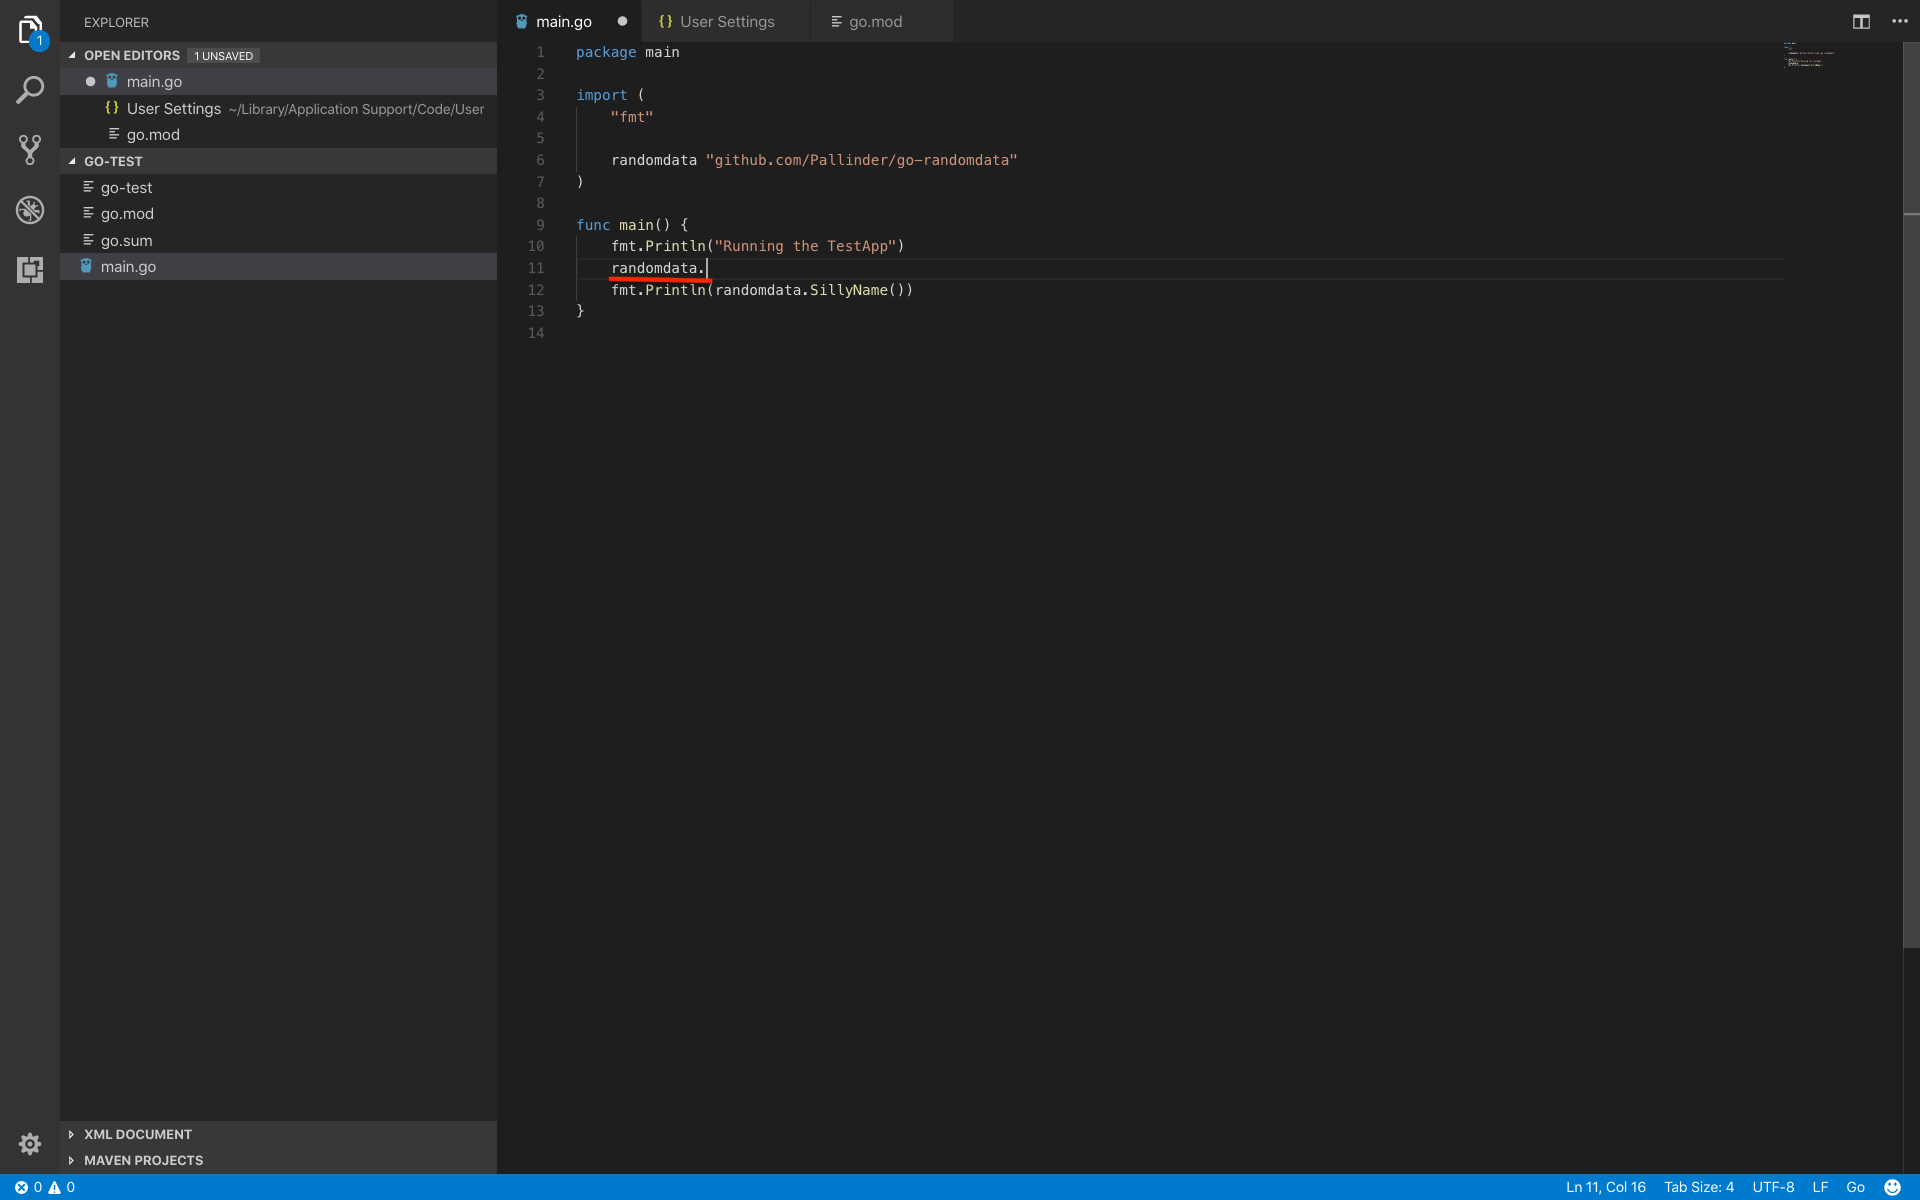Viewport: 1920px width, 1200px height.
Task: Open the editor More Actions menu
Action: [x=1901, y=21]
